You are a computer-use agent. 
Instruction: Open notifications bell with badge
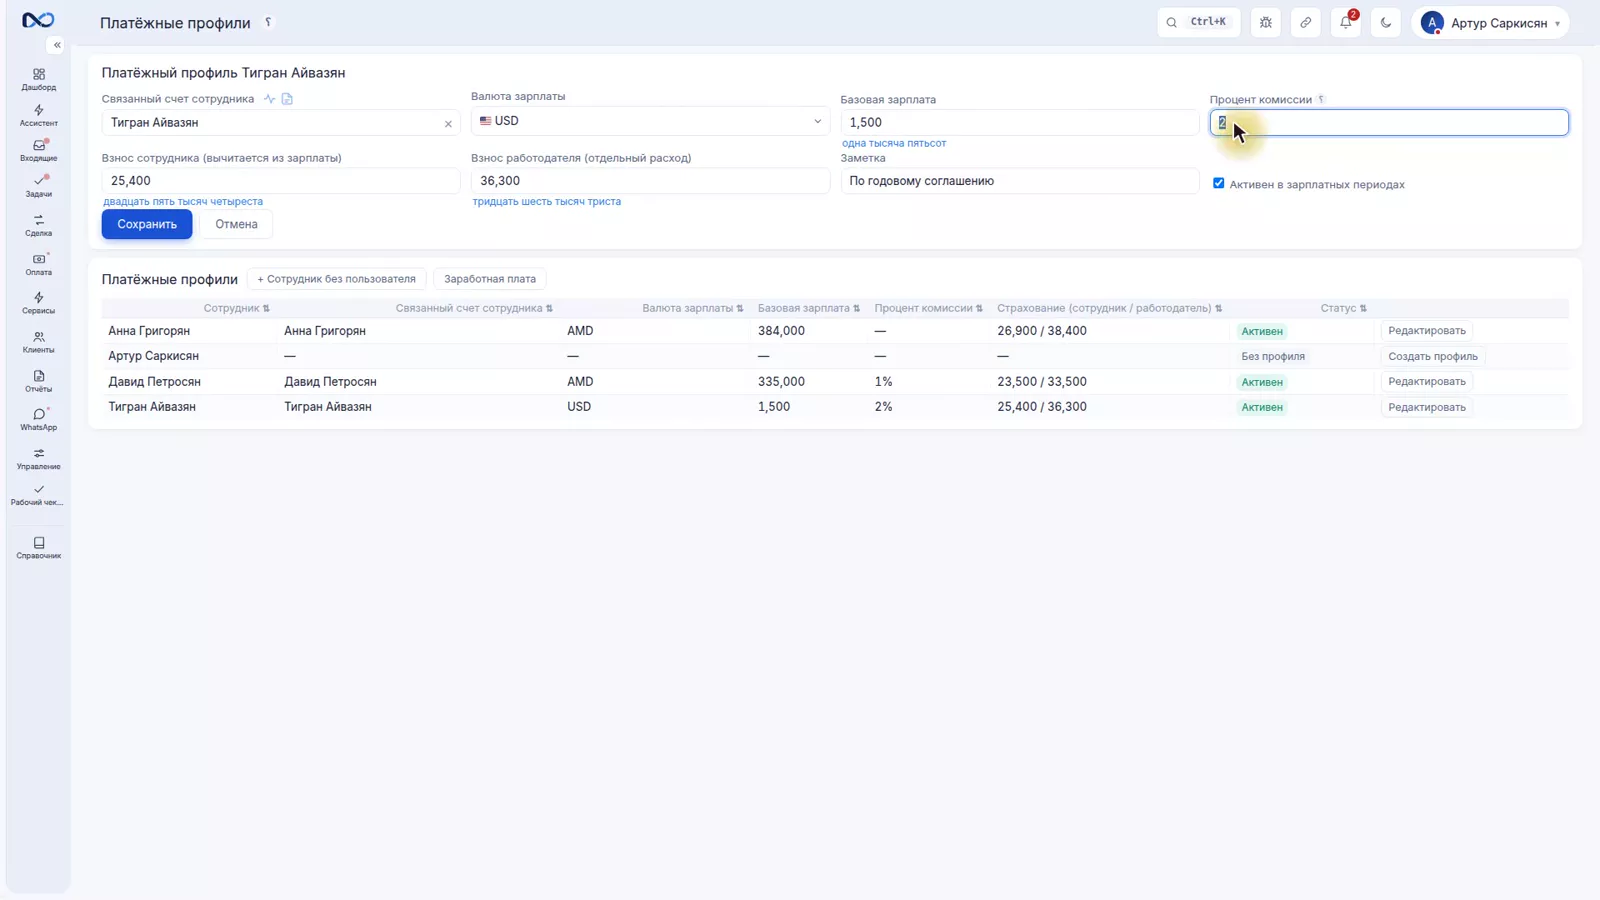[1346, 23]
